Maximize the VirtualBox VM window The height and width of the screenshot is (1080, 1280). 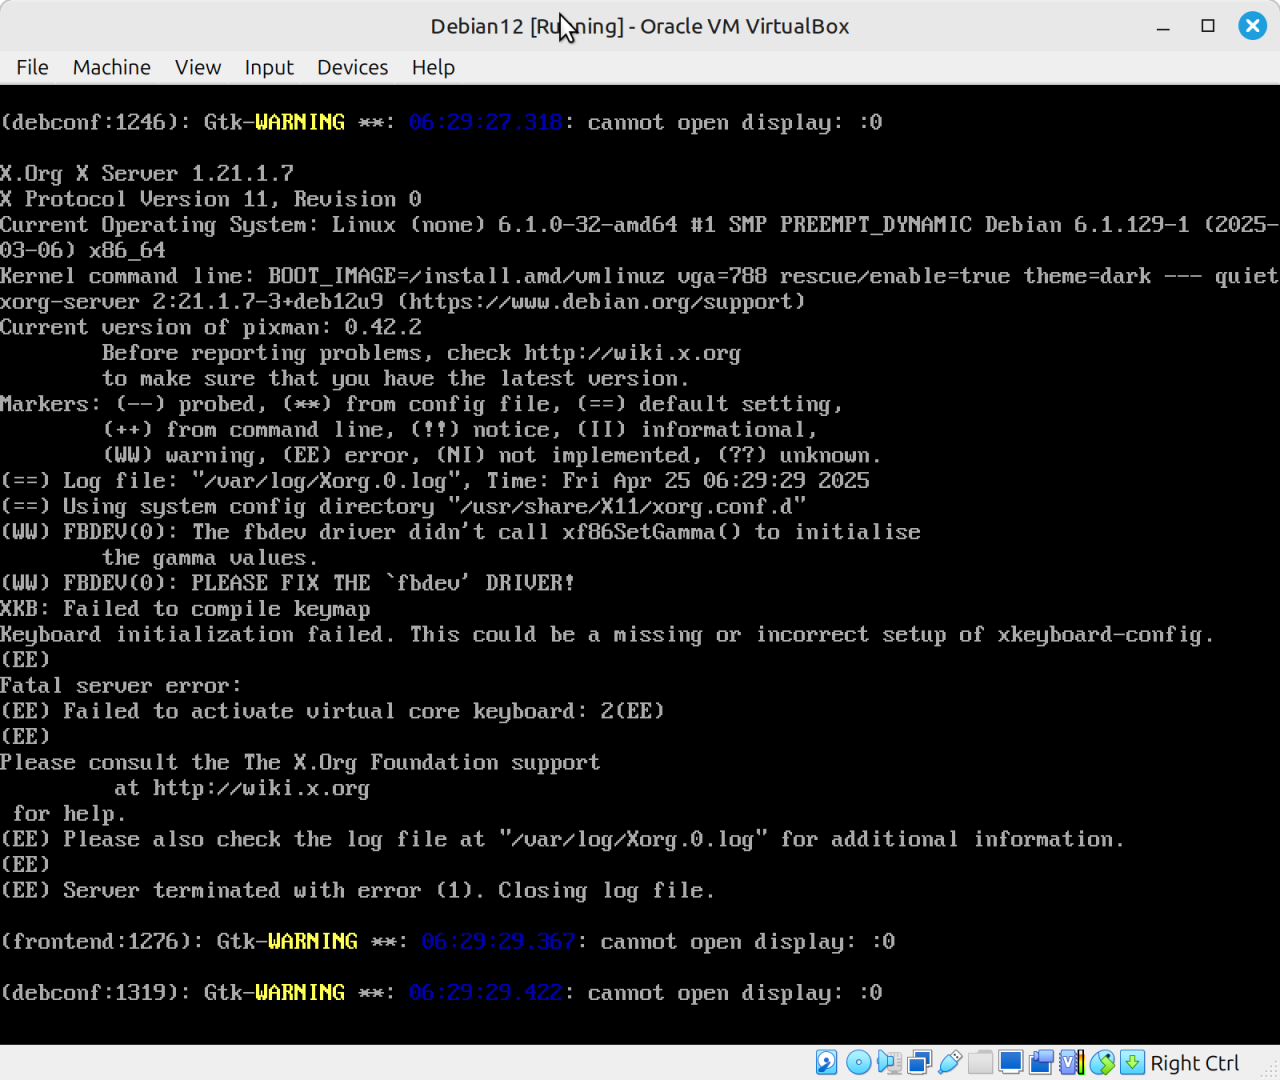pos(1208,26)
